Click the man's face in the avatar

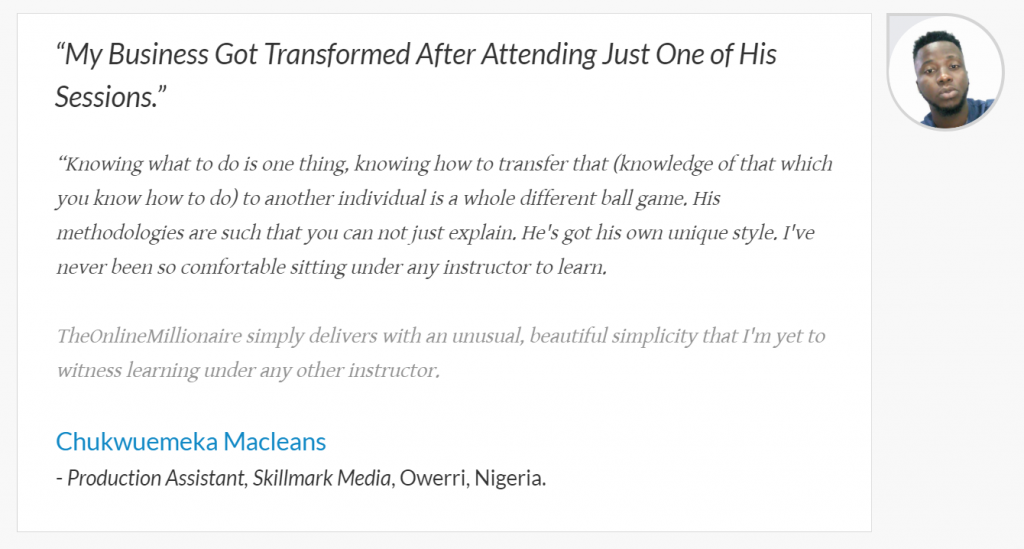(942, 77)
